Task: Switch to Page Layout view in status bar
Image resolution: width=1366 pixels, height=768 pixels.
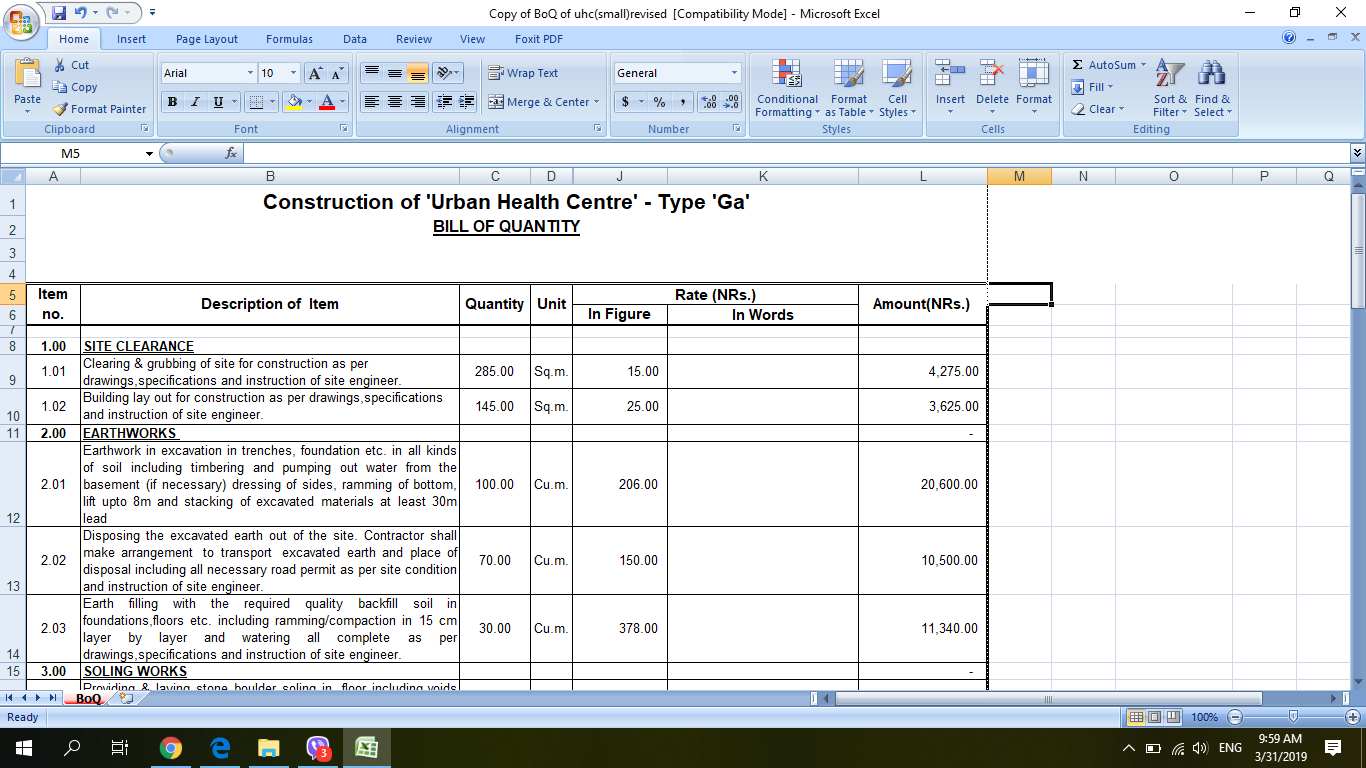Action: [1154, 717]
